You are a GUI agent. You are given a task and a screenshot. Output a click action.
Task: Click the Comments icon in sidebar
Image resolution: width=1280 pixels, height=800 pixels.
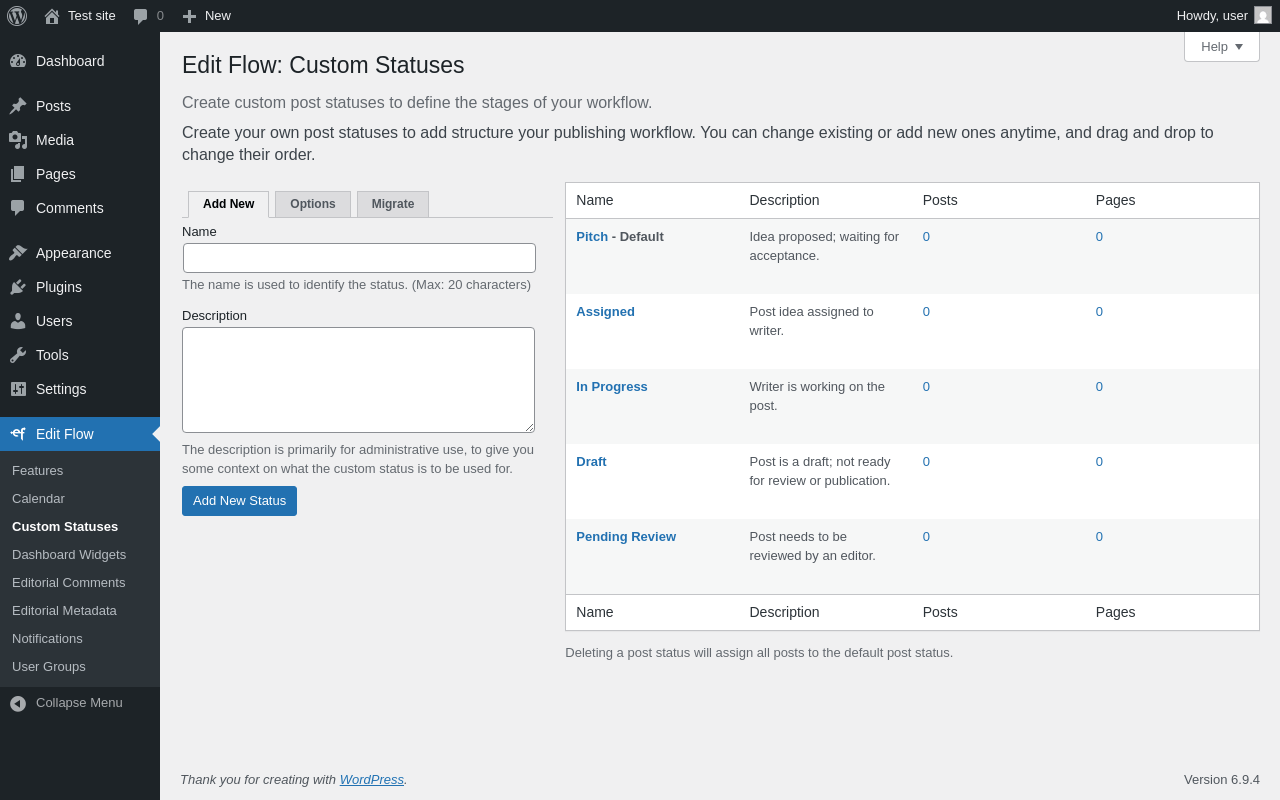point(18,208)
